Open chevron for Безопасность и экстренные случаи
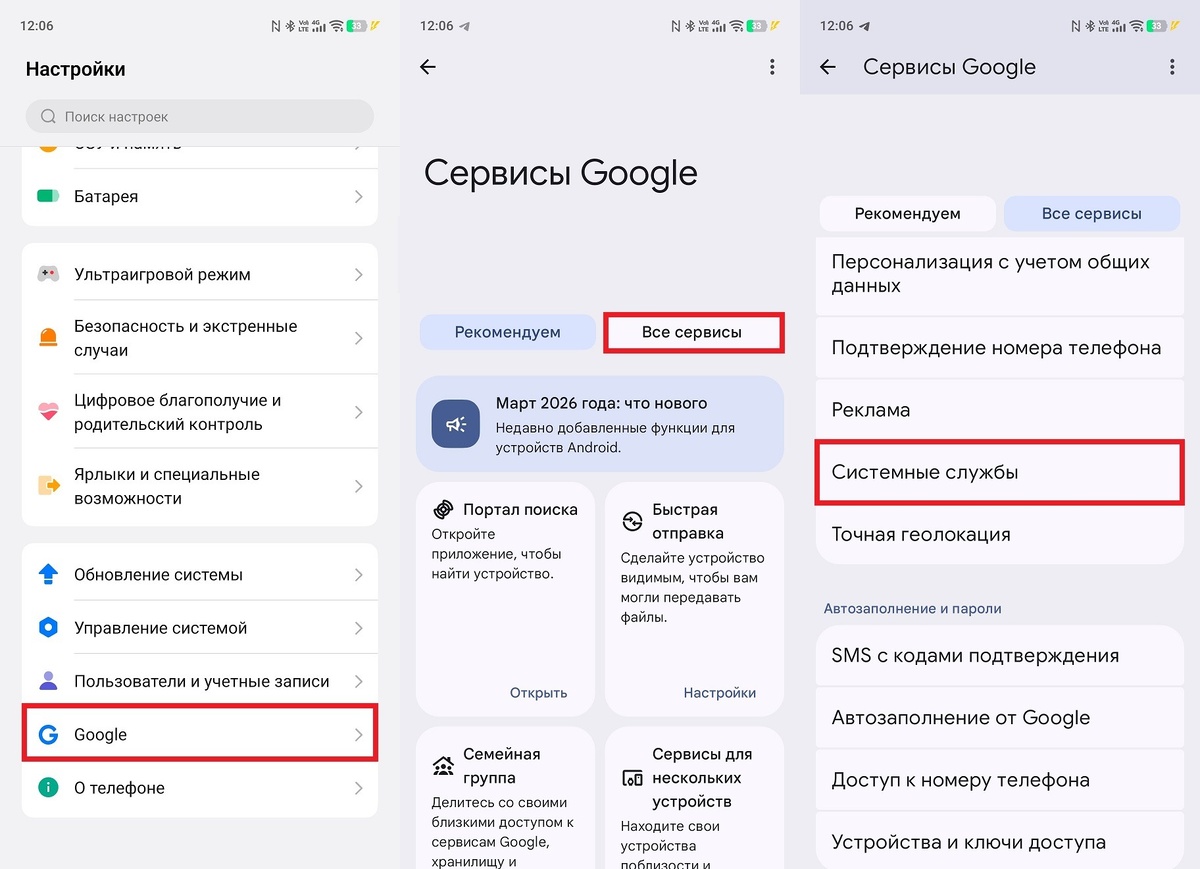 pos(358,338)
